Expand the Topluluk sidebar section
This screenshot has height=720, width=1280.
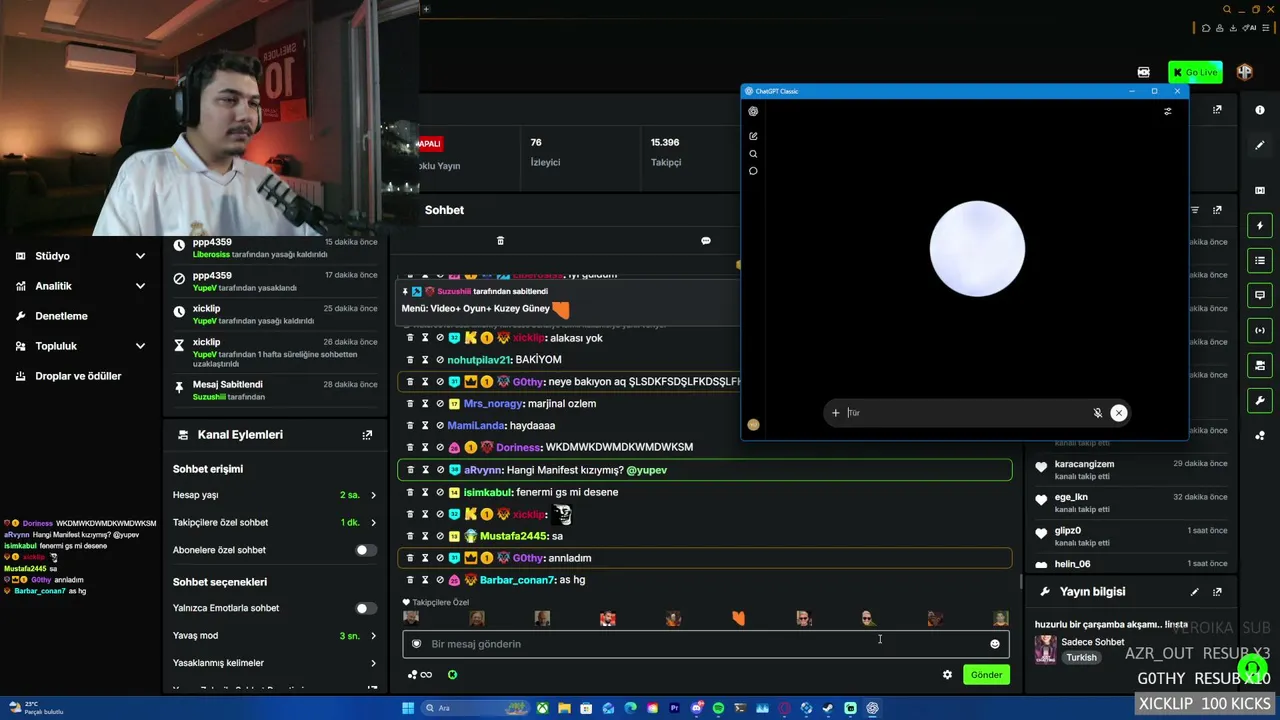(80, 346)
